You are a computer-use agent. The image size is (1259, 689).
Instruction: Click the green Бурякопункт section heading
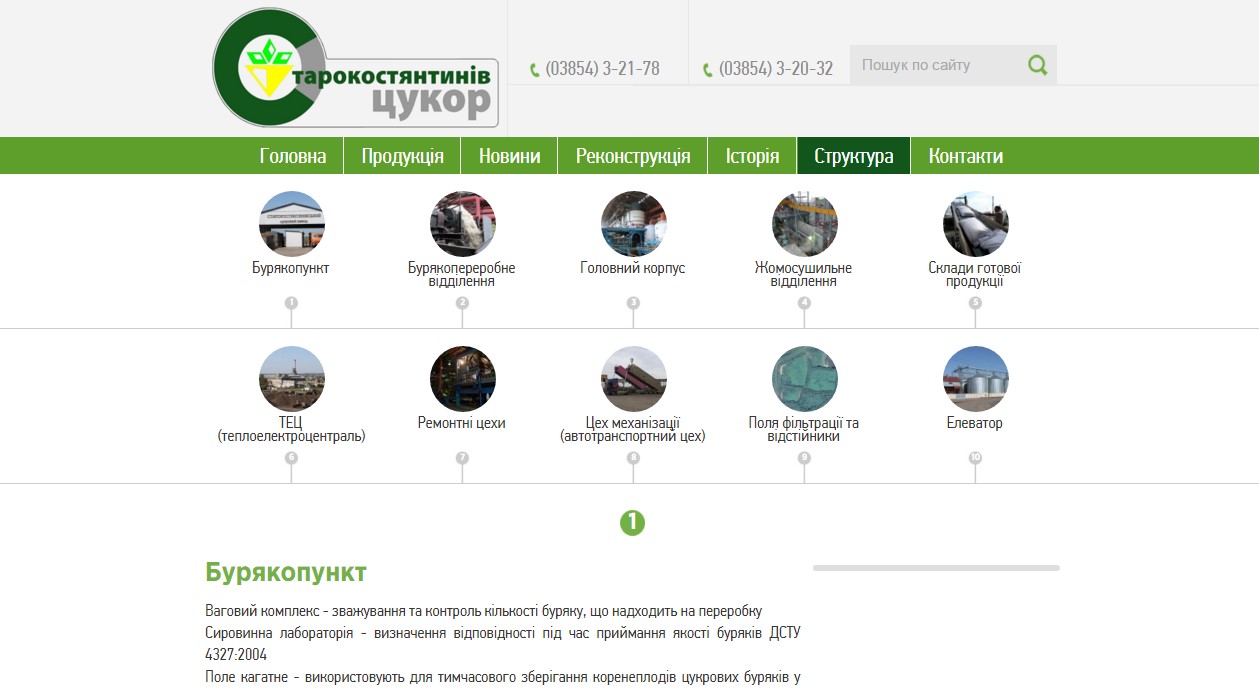coord(286,573)
